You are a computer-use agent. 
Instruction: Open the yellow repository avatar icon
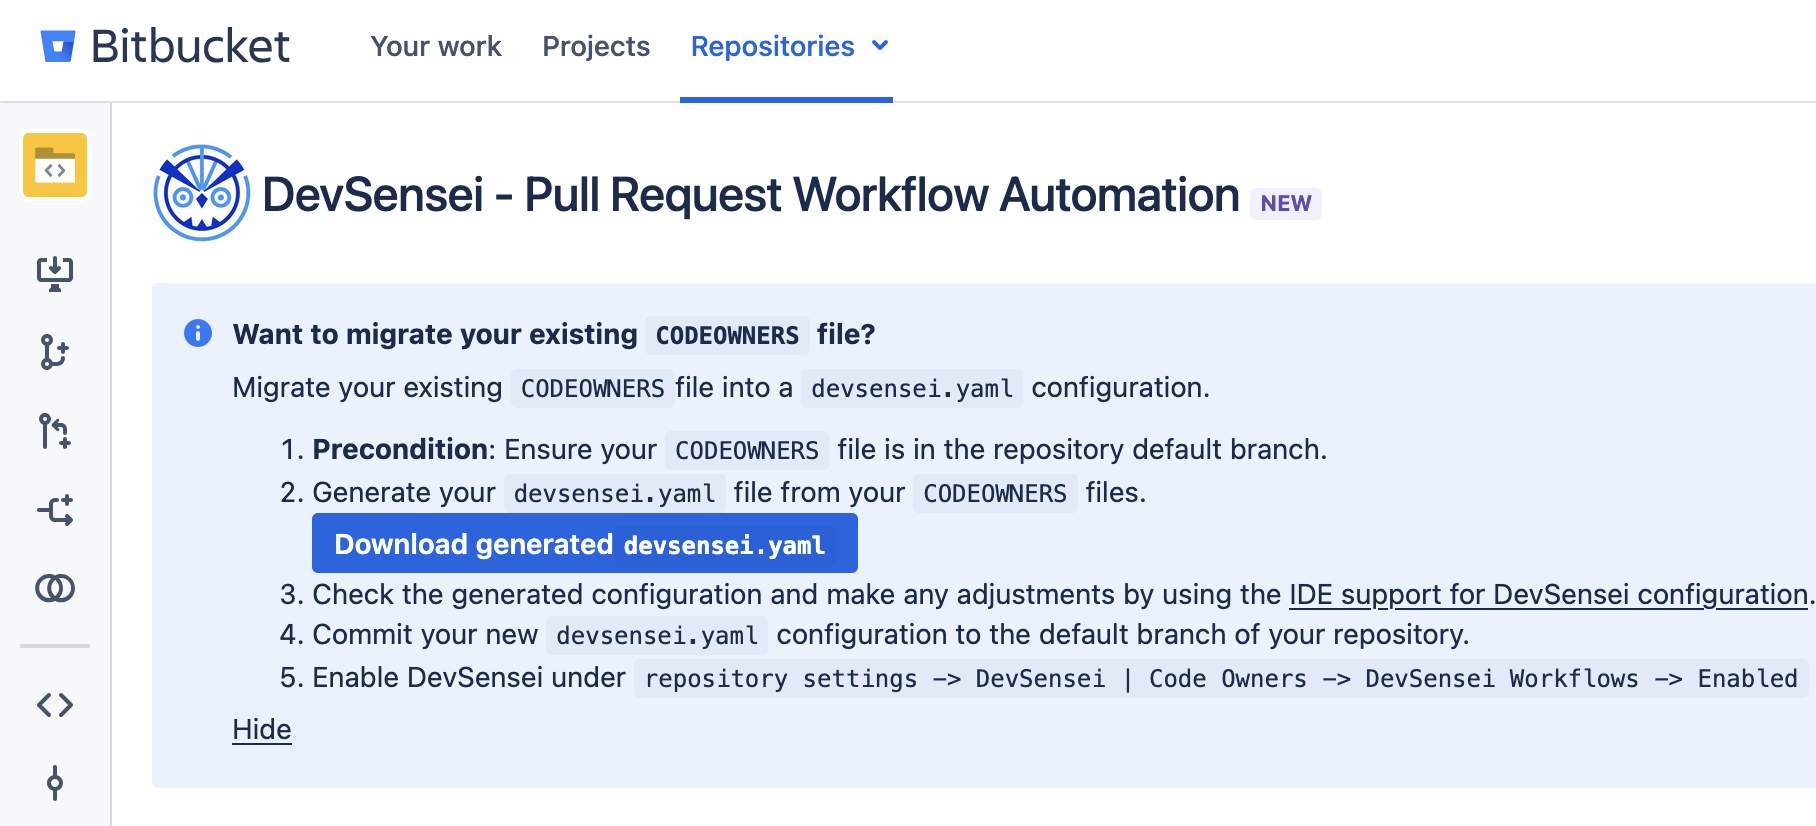[x=55, y=165]
